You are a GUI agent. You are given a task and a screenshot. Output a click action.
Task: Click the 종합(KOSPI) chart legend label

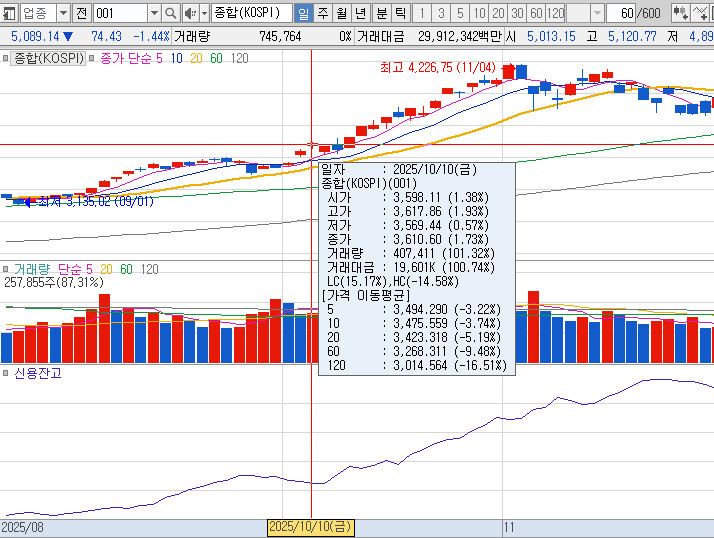tap(49, 59)
